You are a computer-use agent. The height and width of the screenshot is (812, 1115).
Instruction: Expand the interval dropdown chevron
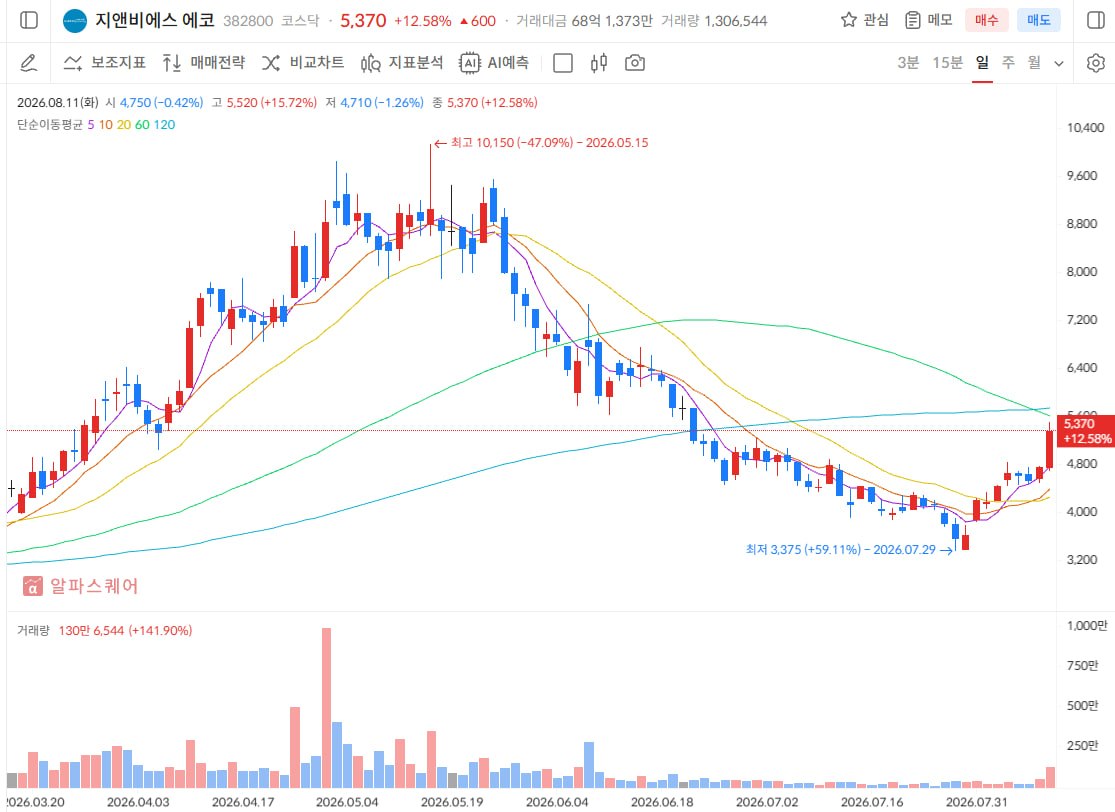point(1059,63)
